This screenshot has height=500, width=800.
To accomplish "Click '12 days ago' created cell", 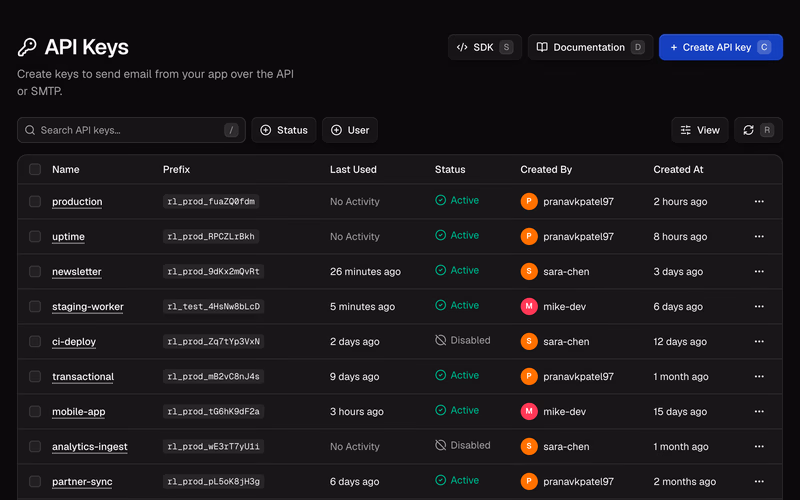I will point(680,341).
